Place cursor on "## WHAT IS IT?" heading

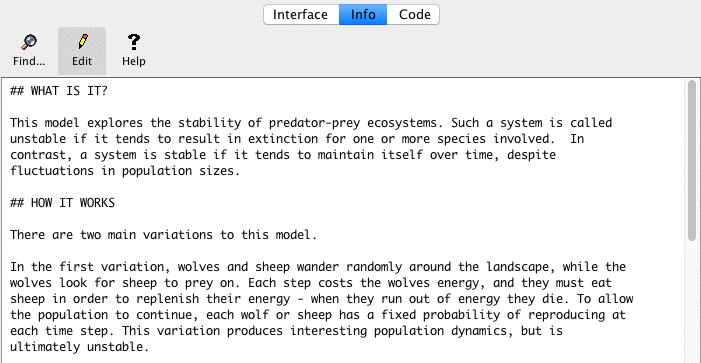[59, 91]
